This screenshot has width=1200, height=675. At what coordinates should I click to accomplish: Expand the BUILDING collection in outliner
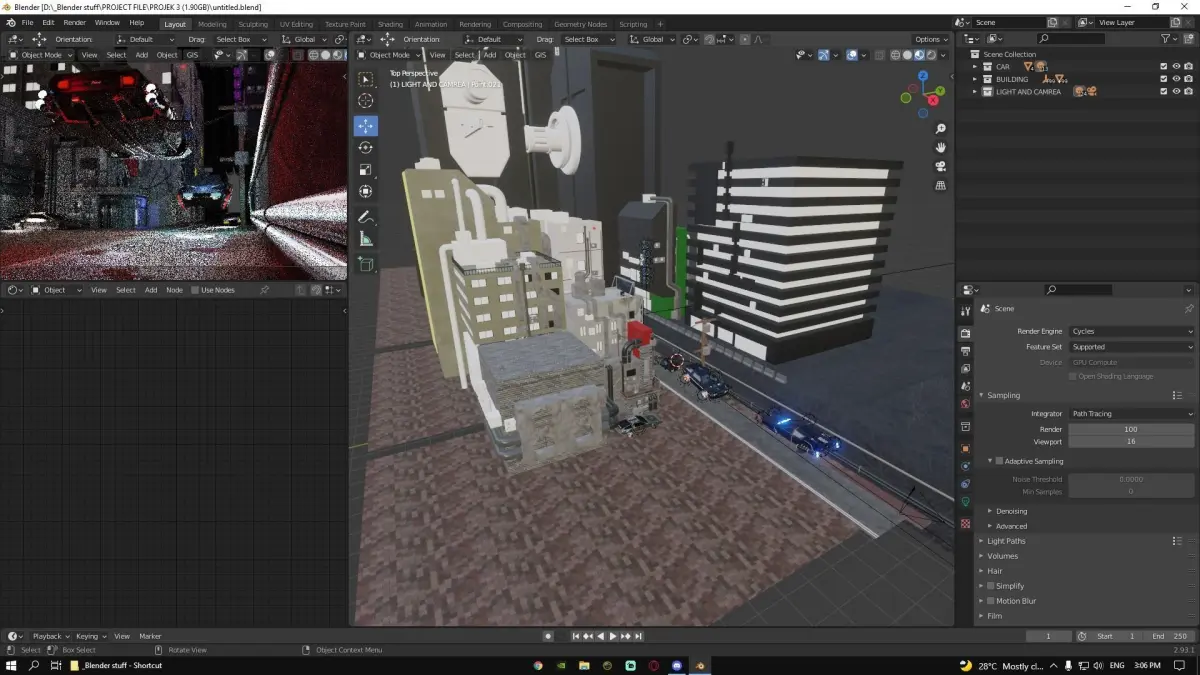(x=976, y=79)
